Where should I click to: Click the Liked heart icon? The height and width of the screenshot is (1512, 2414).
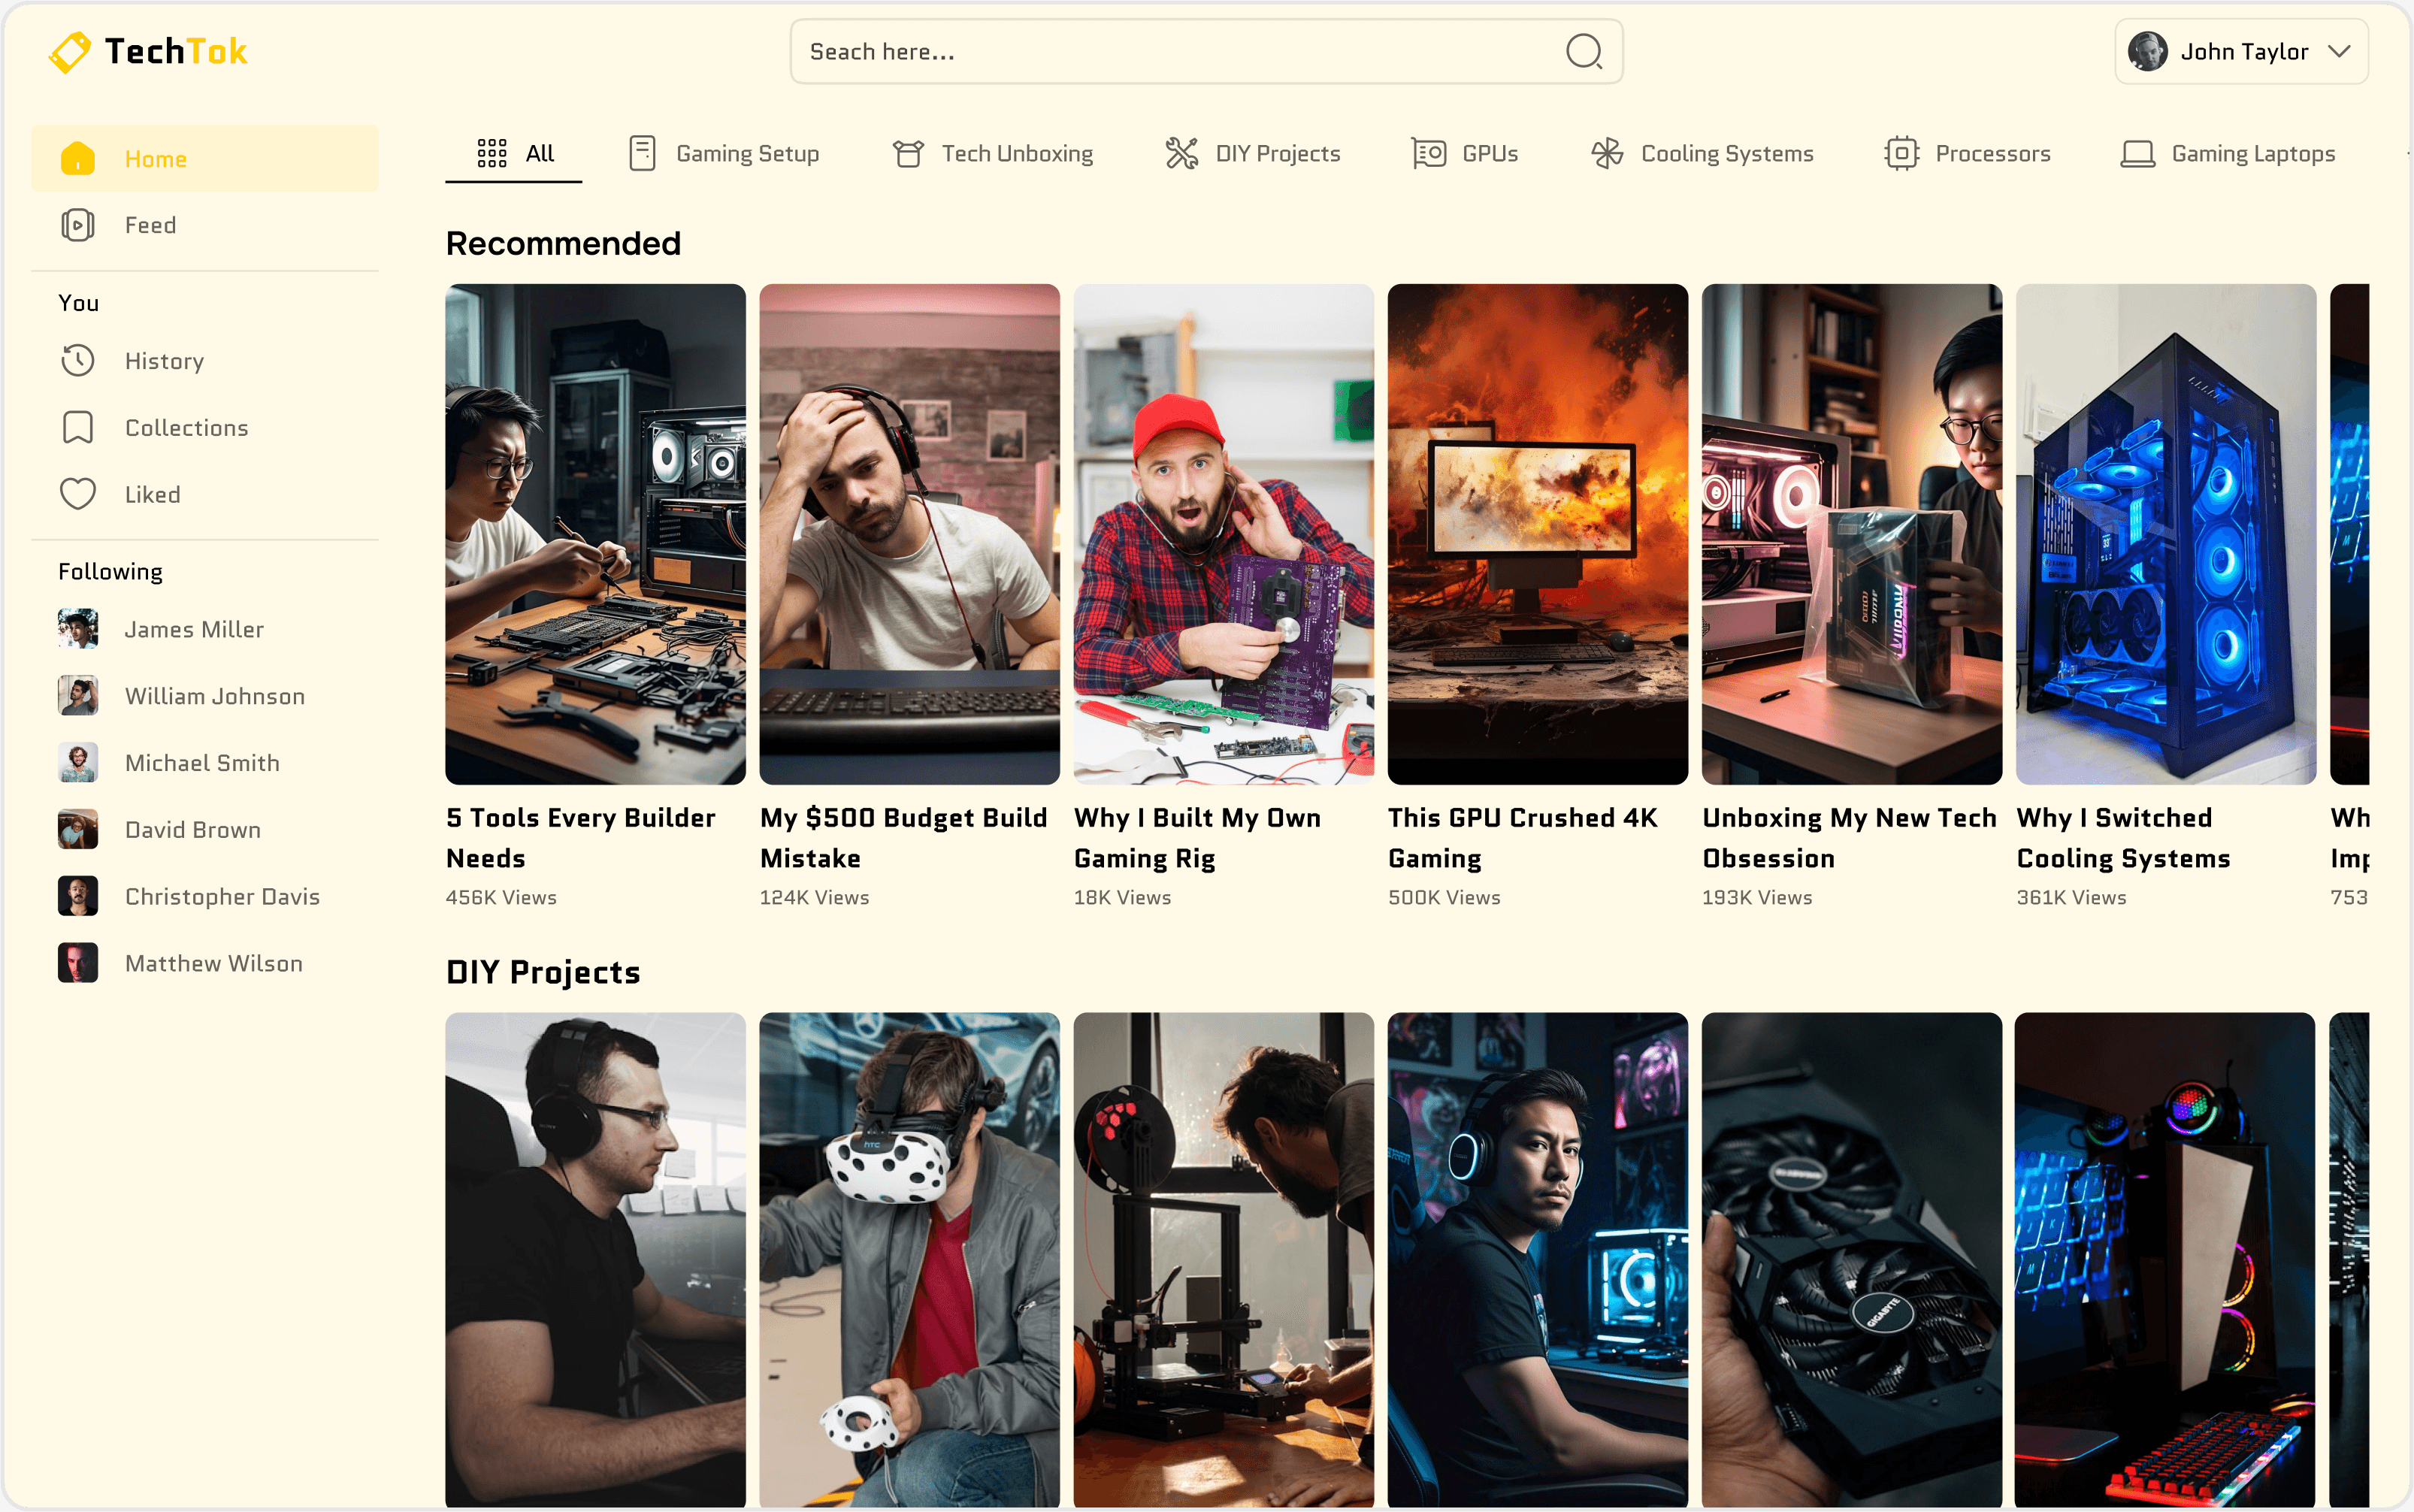click(78, 494)
